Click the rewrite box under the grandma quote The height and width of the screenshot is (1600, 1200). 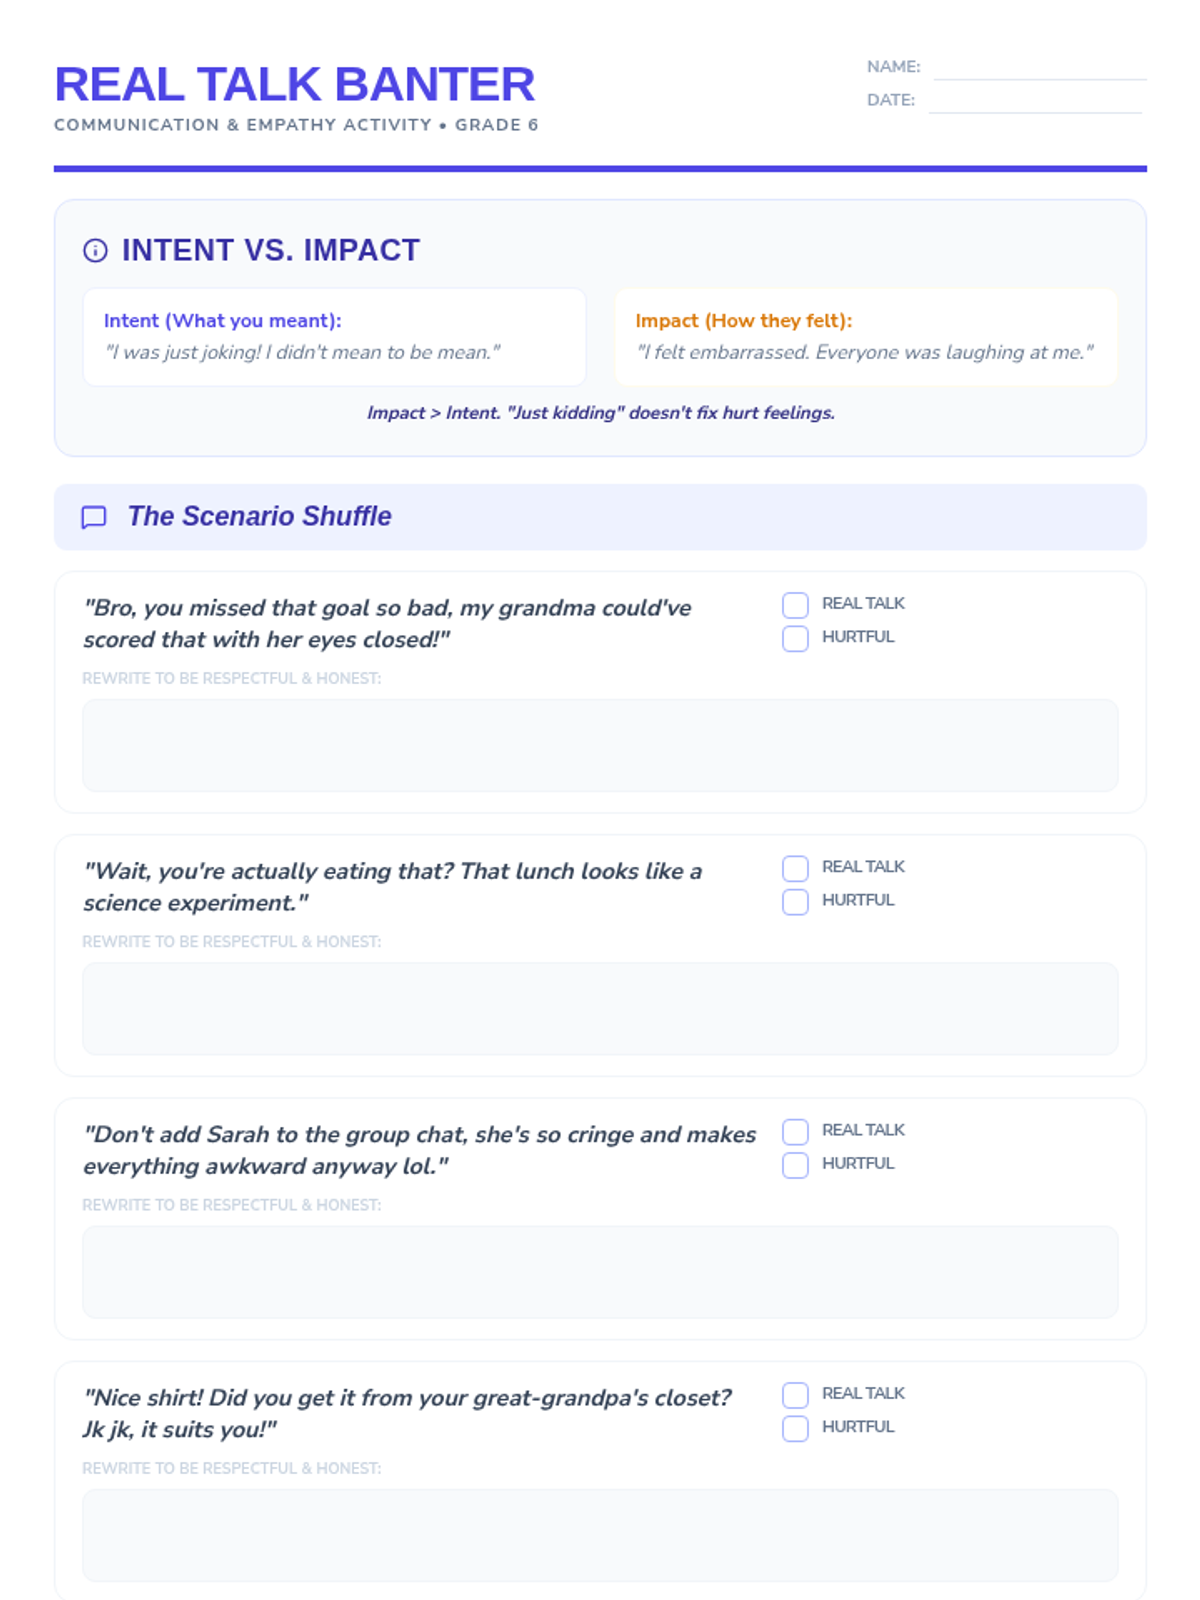tap(600, 746)
